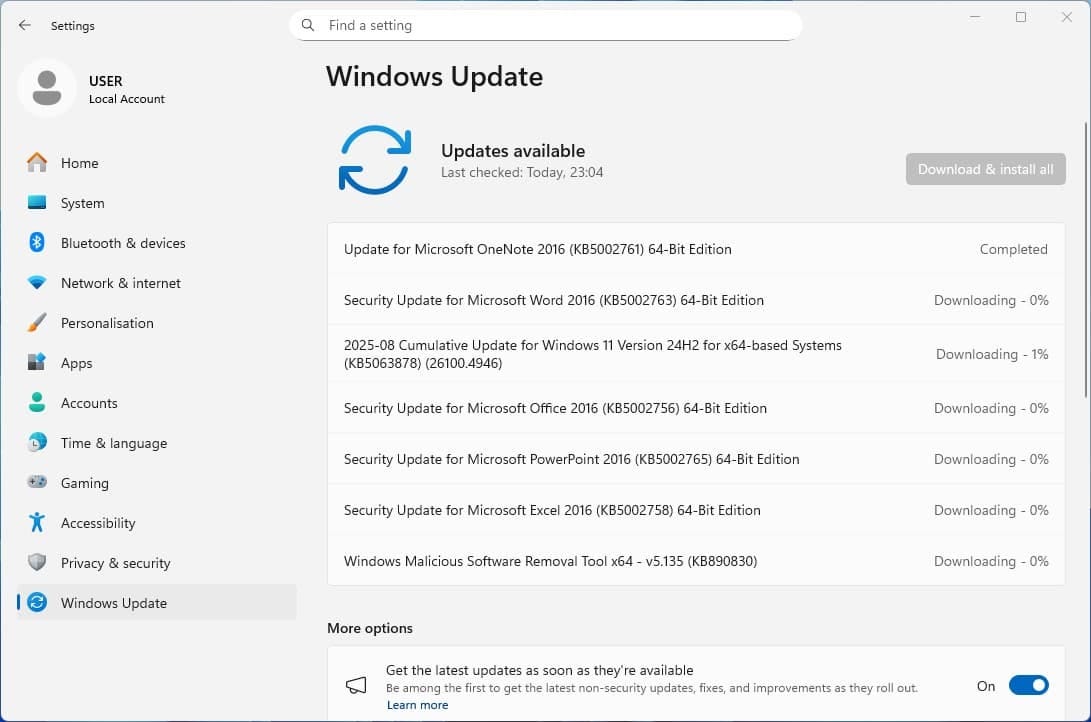Select the Accessibility figure icon
Viewport: 1091px width, 722px height.
(37, 523)
